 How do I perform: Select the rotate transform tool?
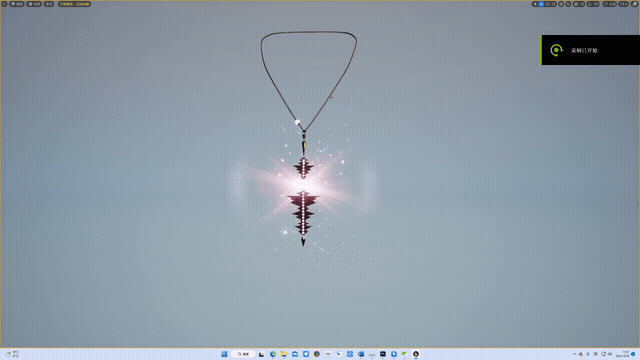pos(547,4)
